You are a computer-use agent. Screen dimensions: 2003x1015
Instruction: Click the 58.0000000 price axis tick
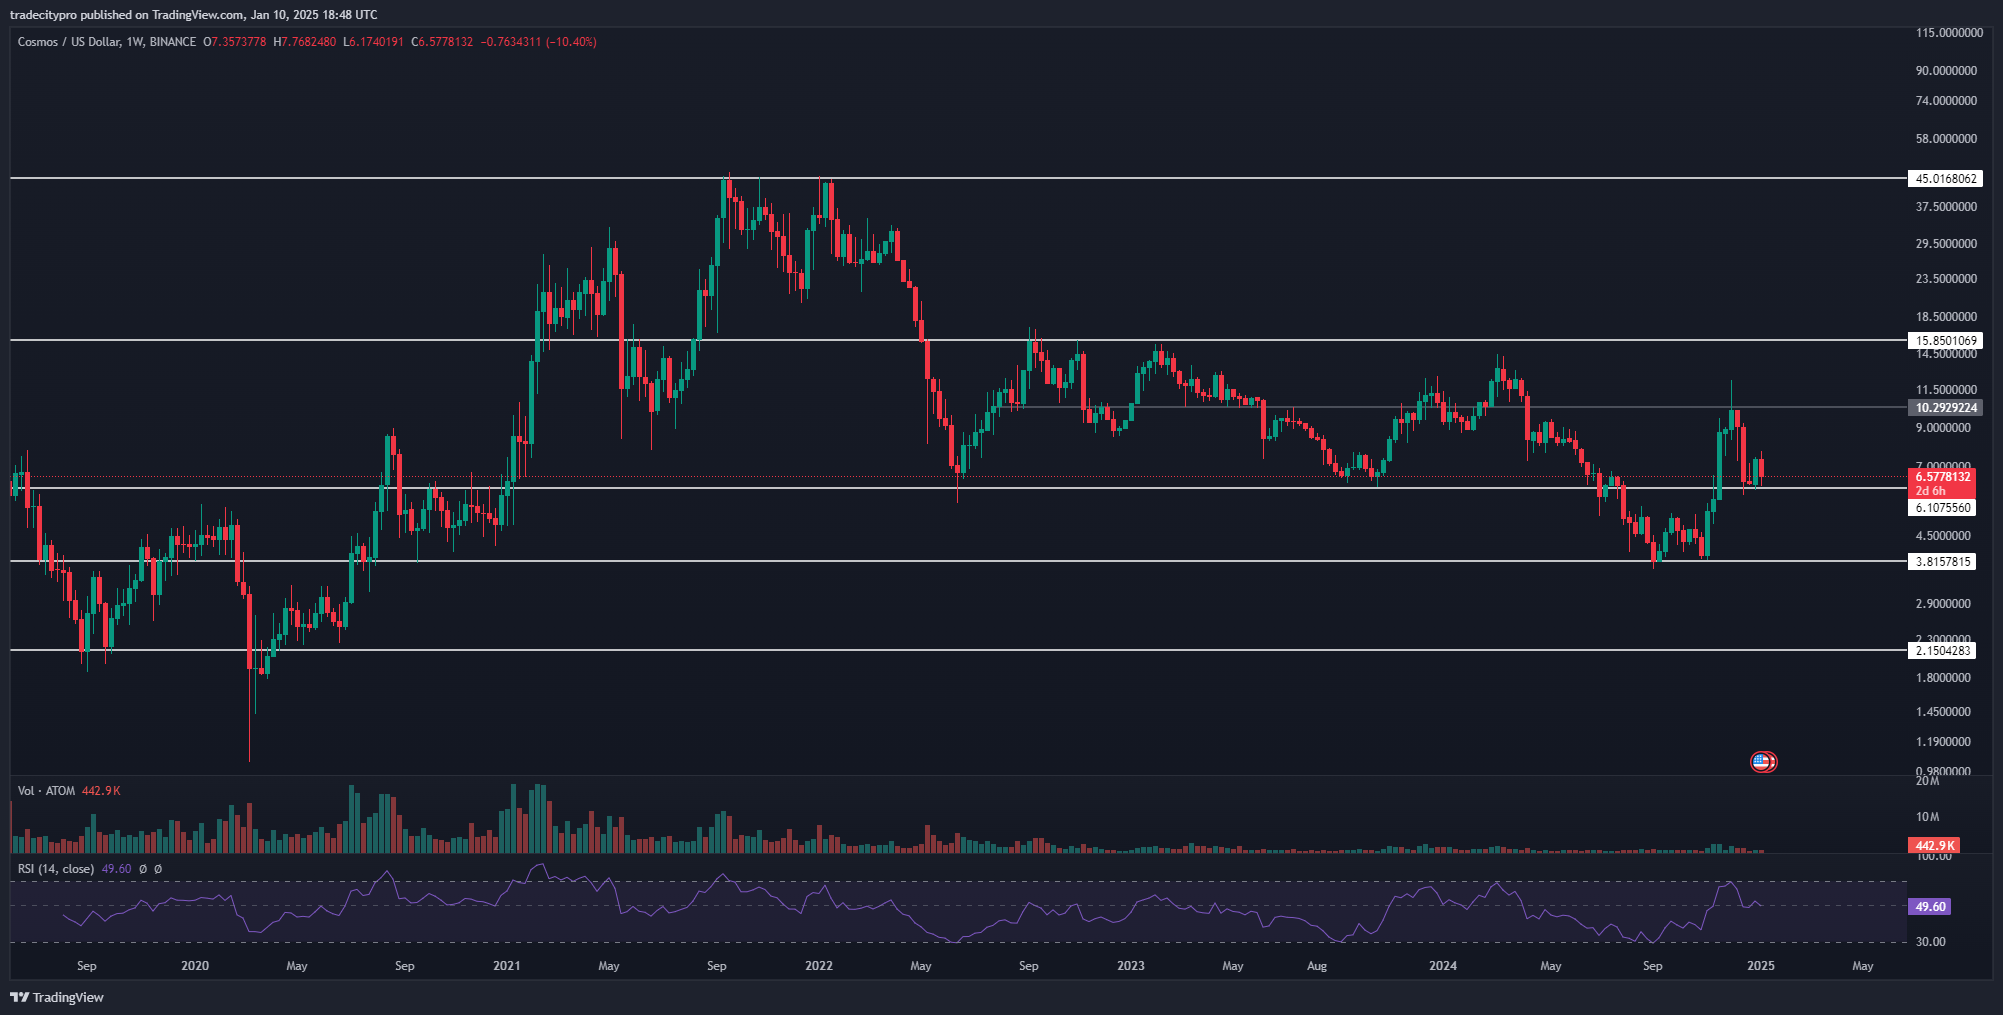[1946, 139]
